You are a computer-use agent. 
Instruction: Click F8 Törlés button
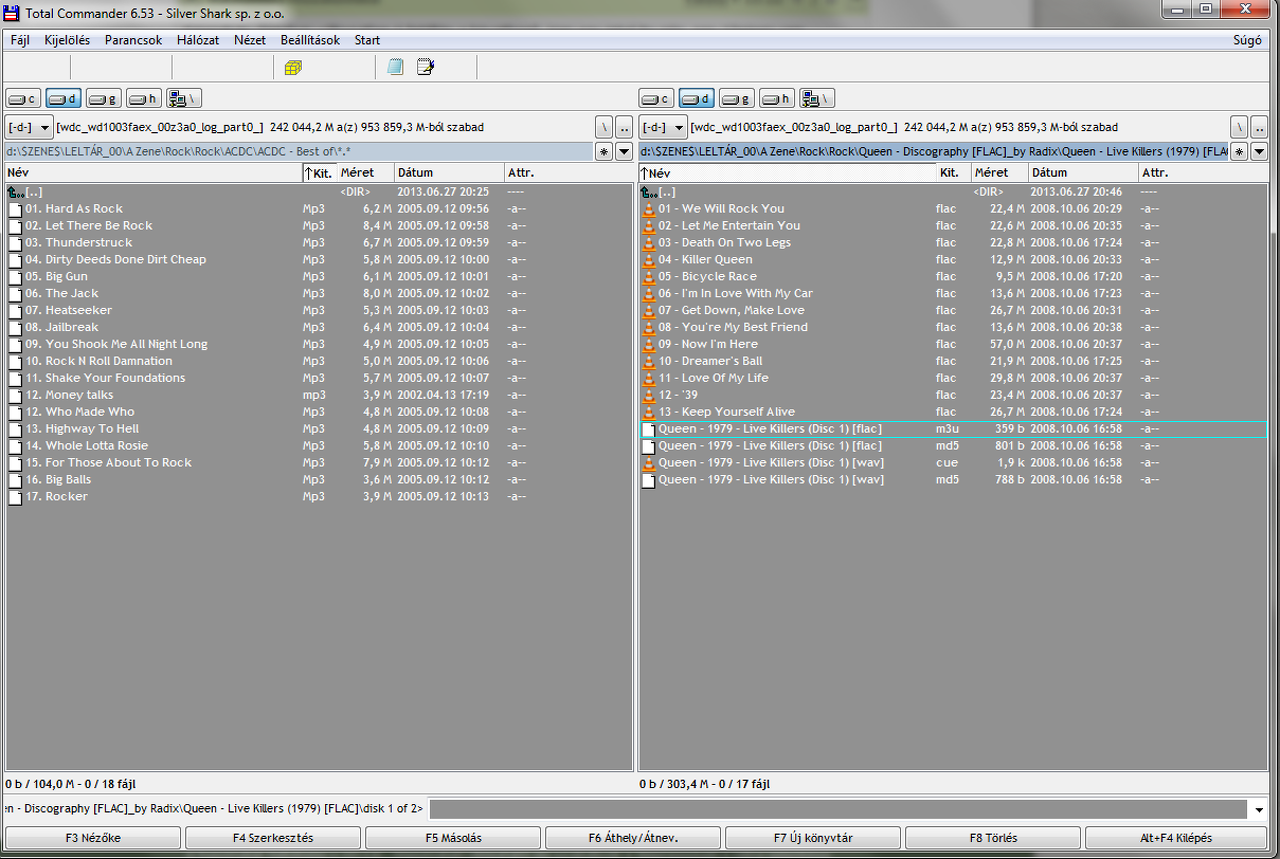[993, 838]
